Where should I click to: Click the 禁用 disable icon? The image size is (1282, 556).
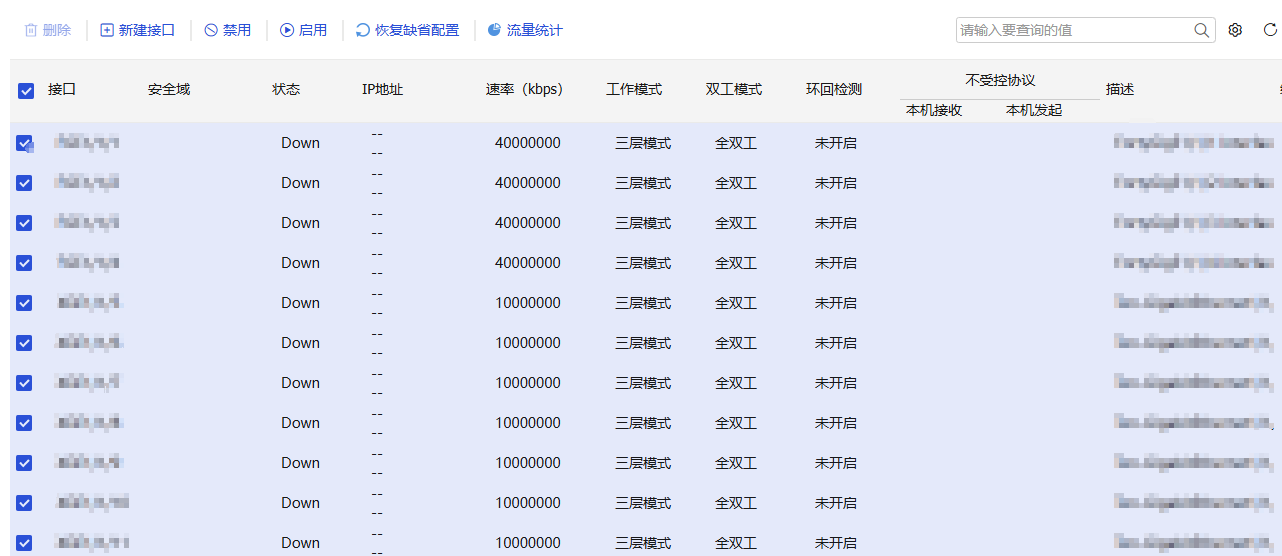click(x=211, y=30)
